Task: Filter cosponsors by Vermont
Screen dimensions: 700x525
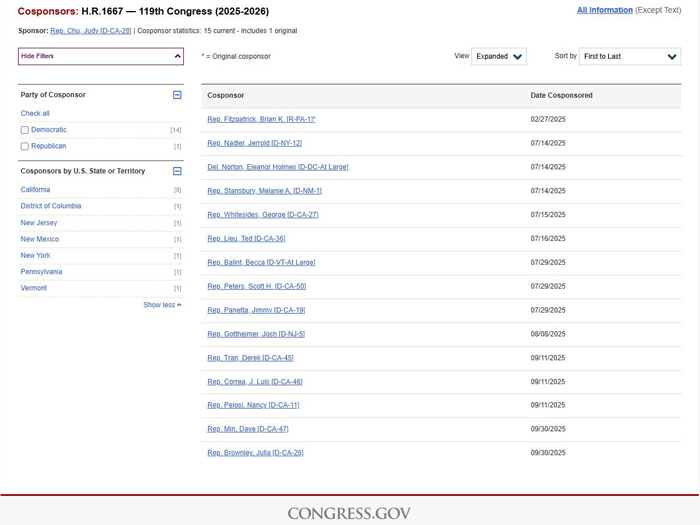Action: pyautogui.click(x=34, y=288)
